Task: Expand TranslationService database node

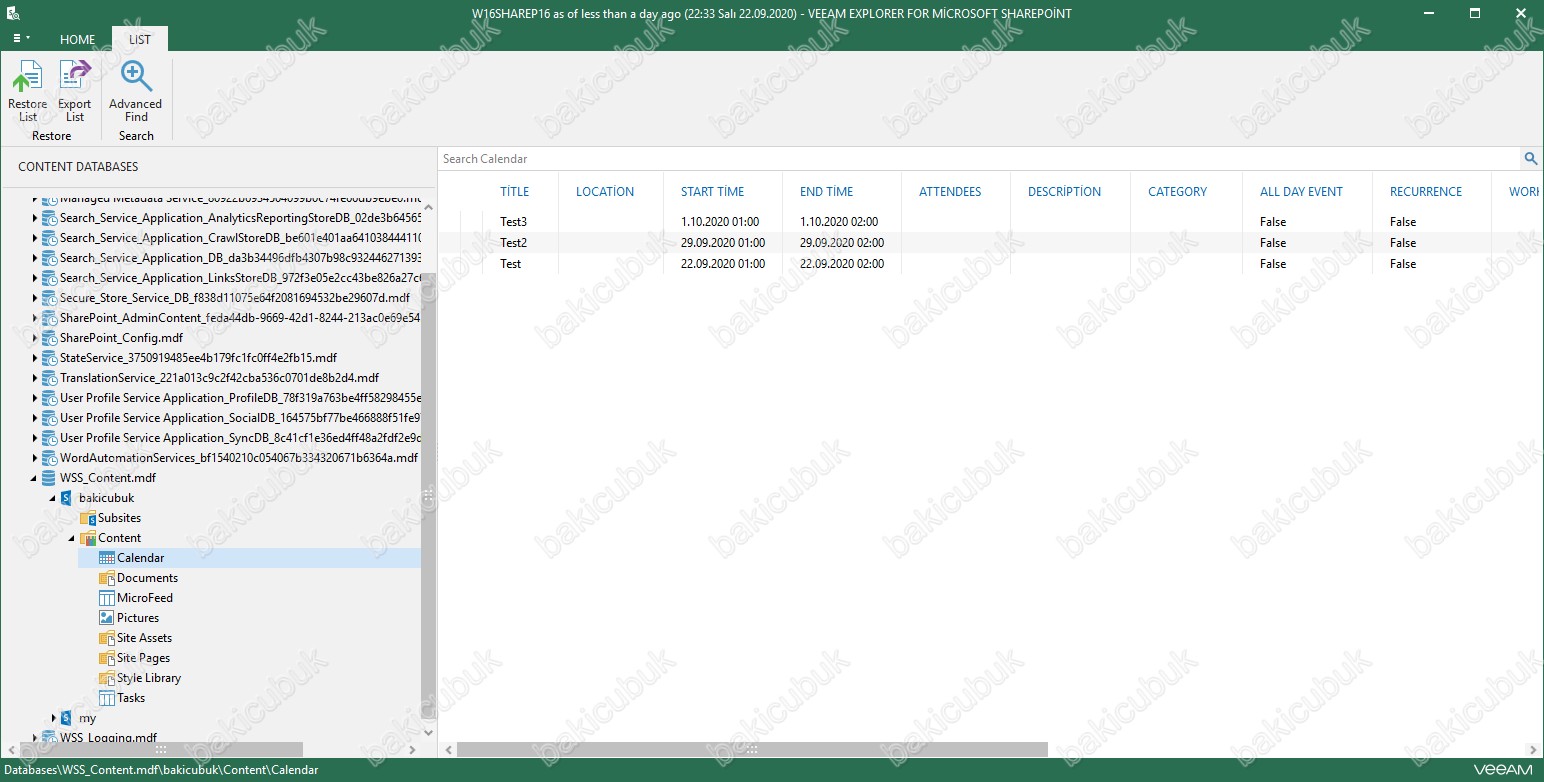Action: click(x=35, y=377)
